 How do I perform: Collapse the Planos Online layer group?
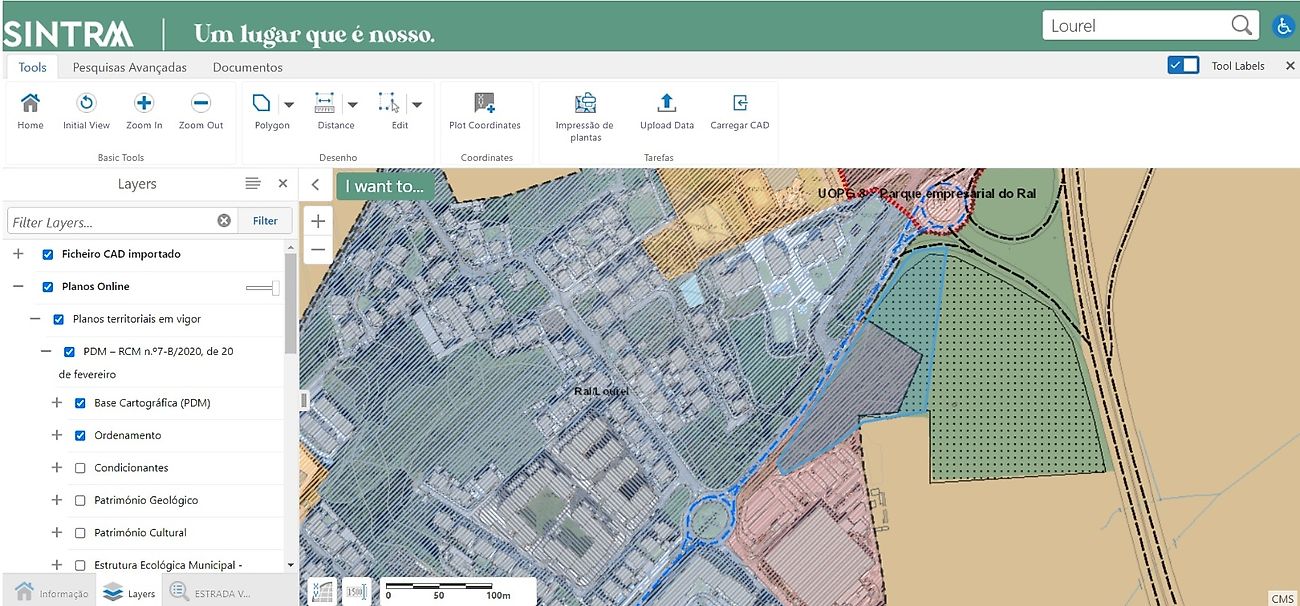click(x=18, y=287)
